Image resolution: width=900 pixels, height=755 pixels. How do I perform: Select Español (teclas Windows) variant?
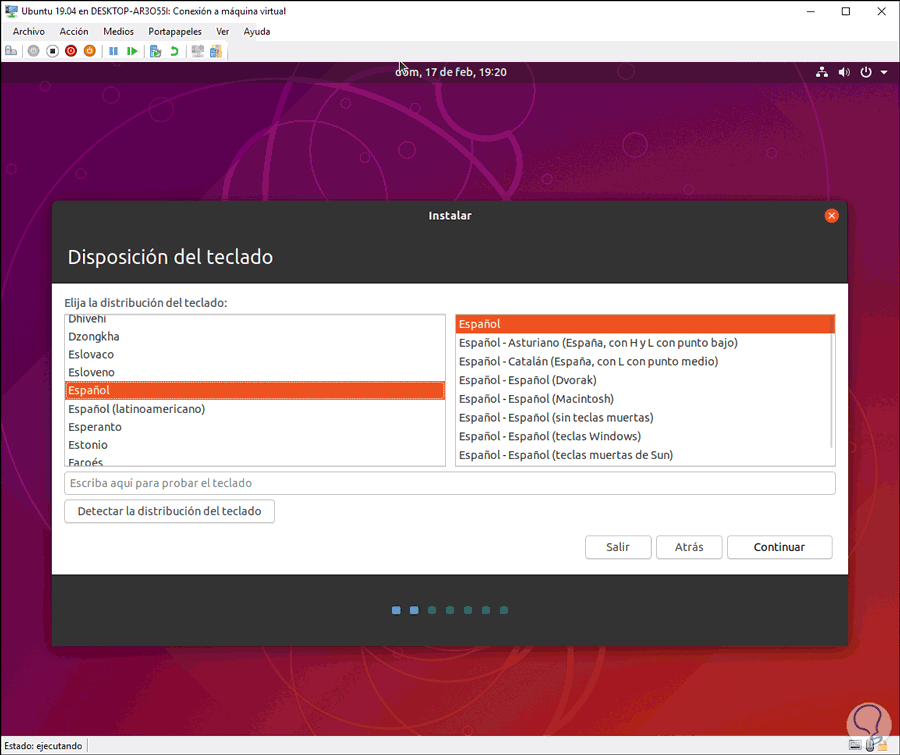(643, 436)
